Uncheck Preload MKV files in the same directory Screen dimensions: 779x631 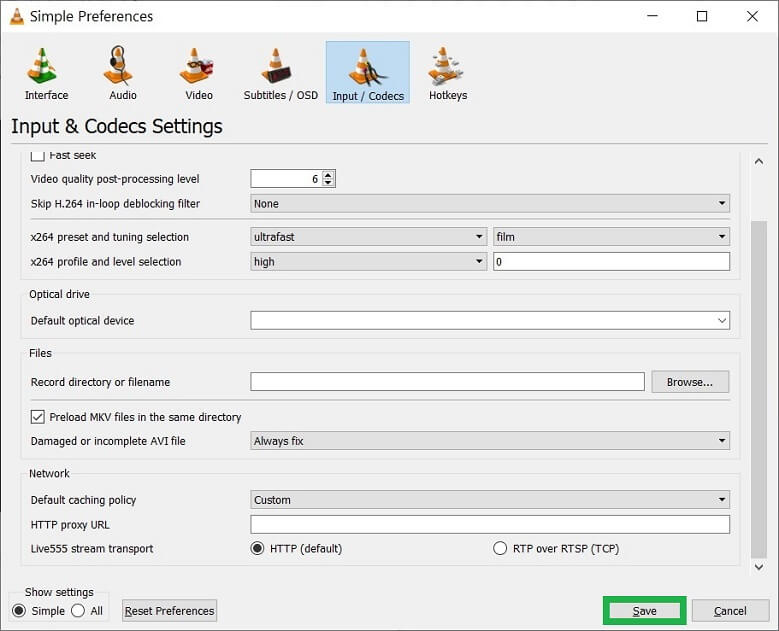click(37, 416)
